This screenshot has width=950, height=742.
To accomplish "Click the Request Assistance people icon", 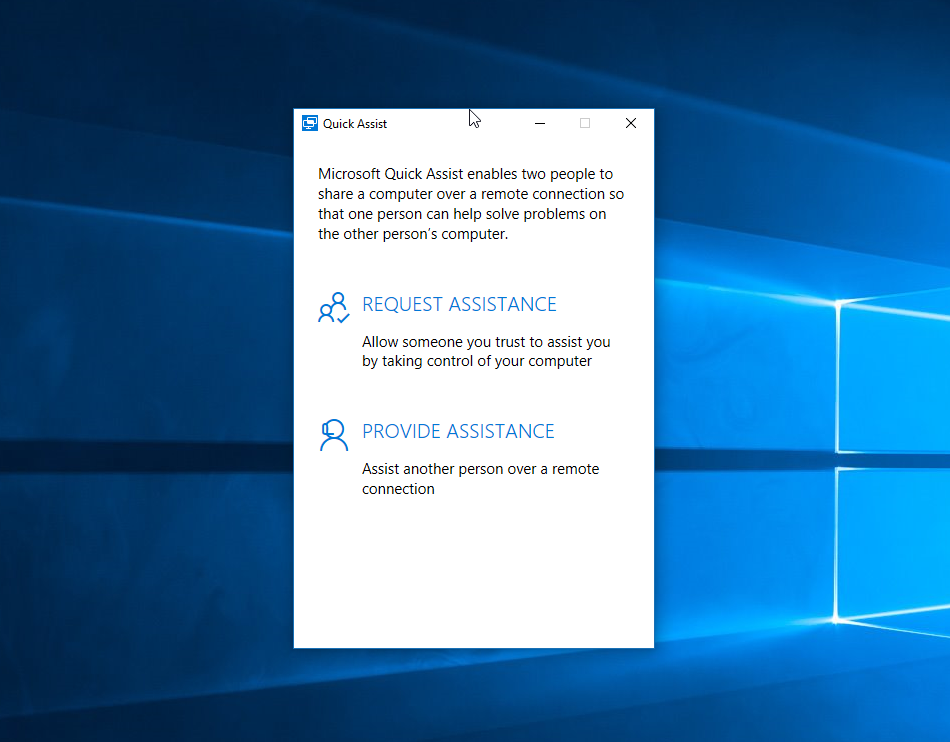I will point(333,307).
